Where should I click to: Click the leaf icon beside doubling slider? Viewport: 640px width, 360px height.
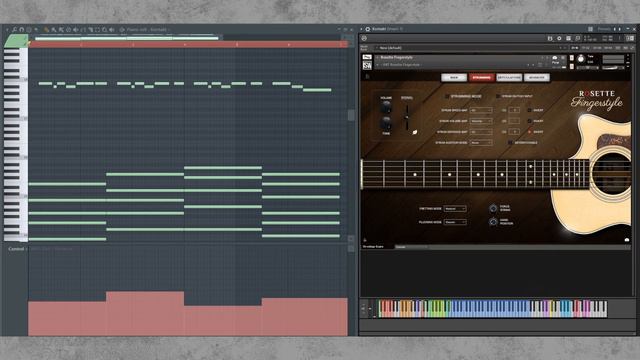point(415,132)
